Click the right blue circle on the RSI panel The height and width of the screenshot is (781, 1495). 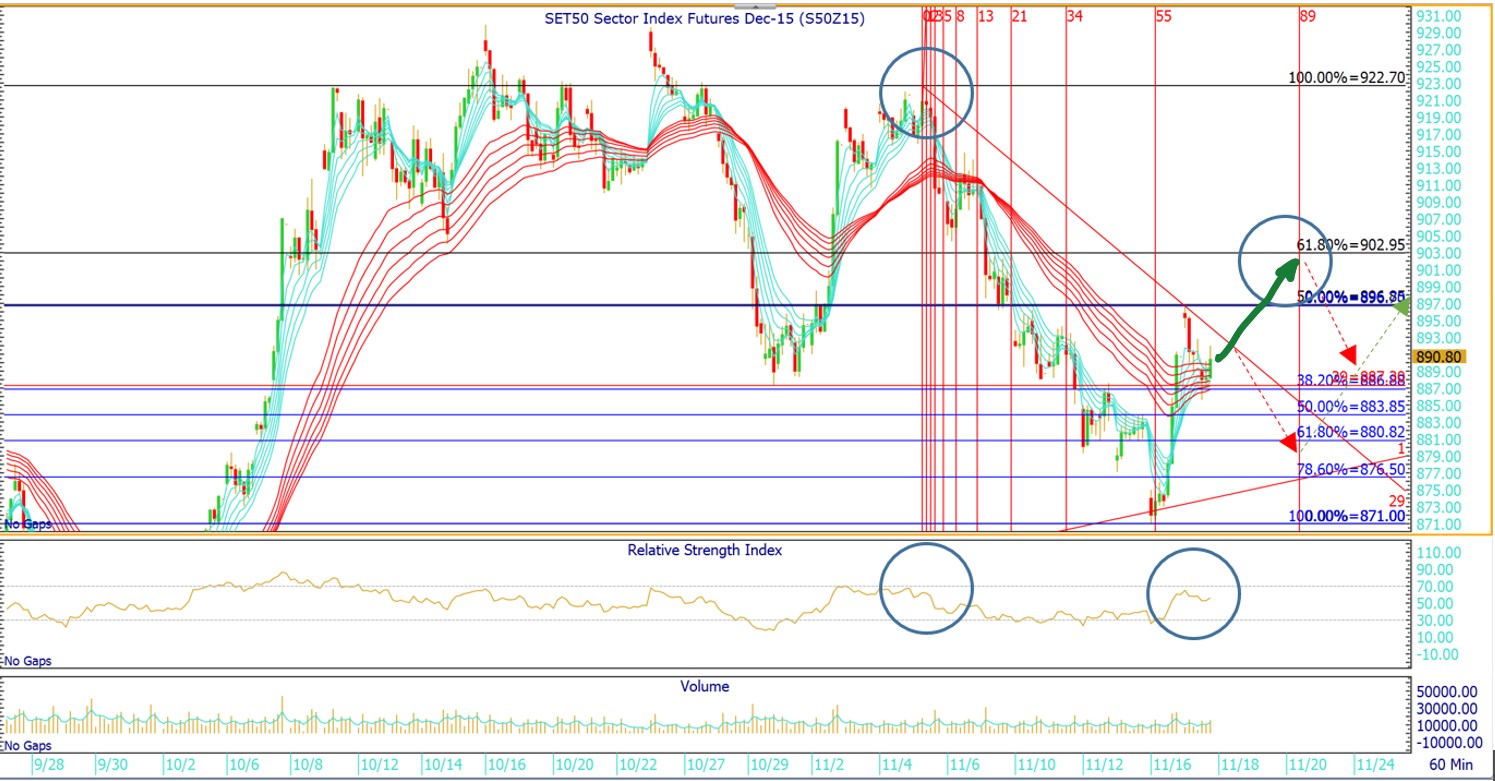[x=1193, y=592]
